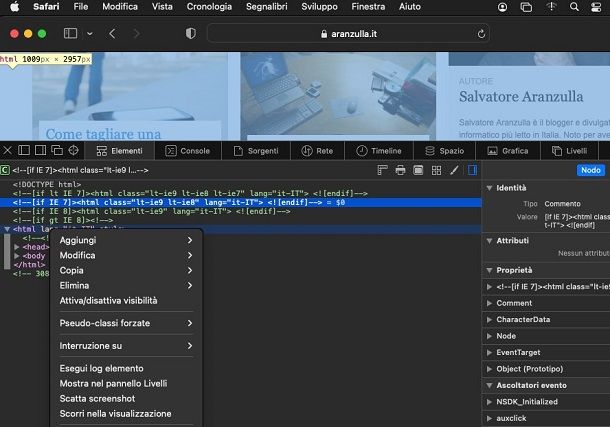Toggle the compositing borders icon
The image size is (610, 427).
tap(418, 170)
